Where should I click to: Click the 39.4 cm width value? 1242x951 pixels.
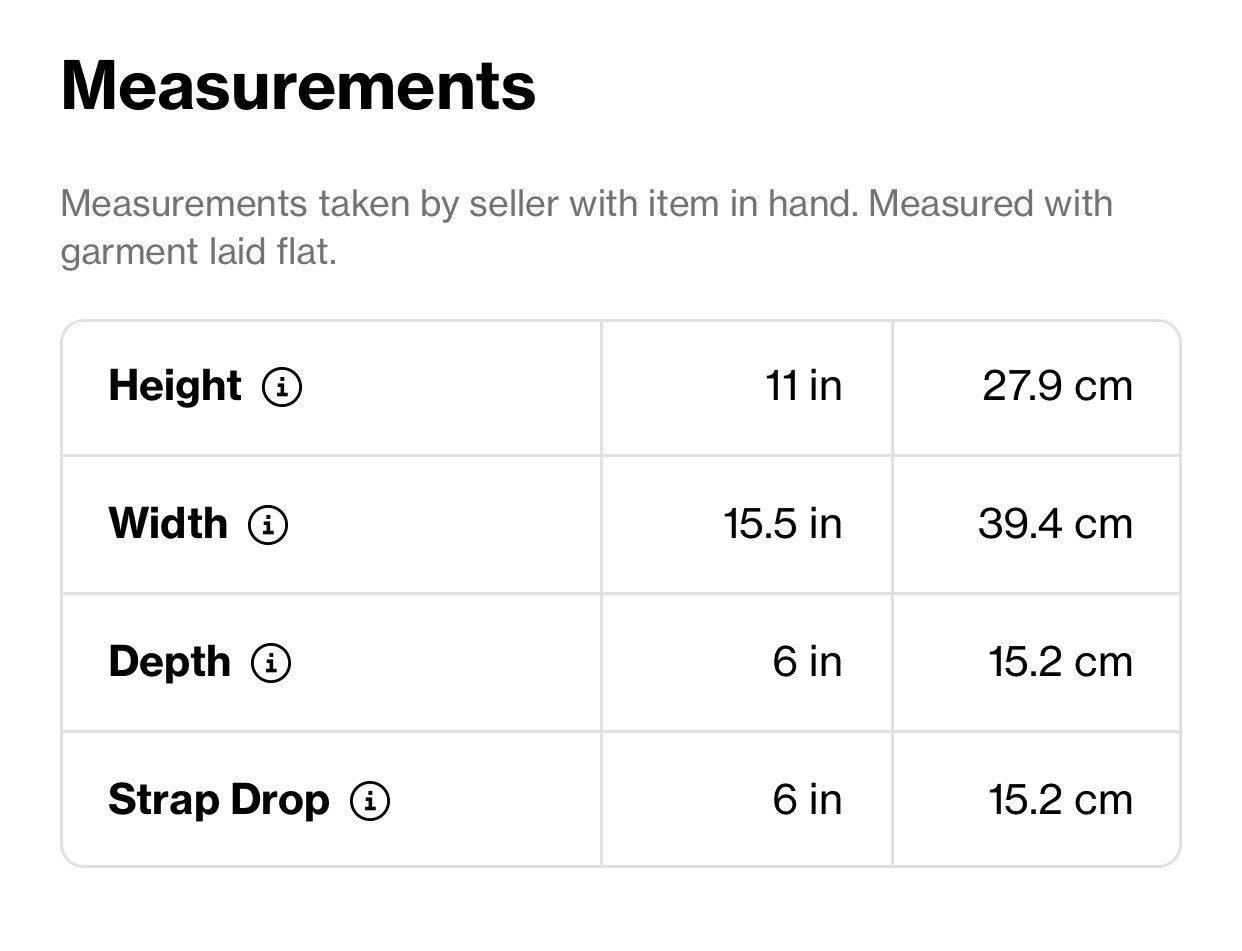point(1056,524)
